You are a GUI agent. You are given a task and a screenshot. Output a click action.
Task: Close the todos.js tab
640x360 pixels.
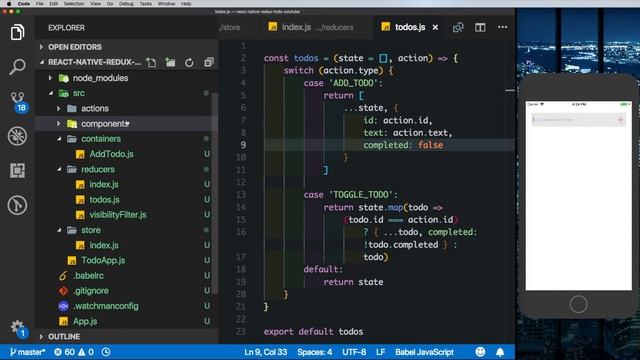pos(435,27)
